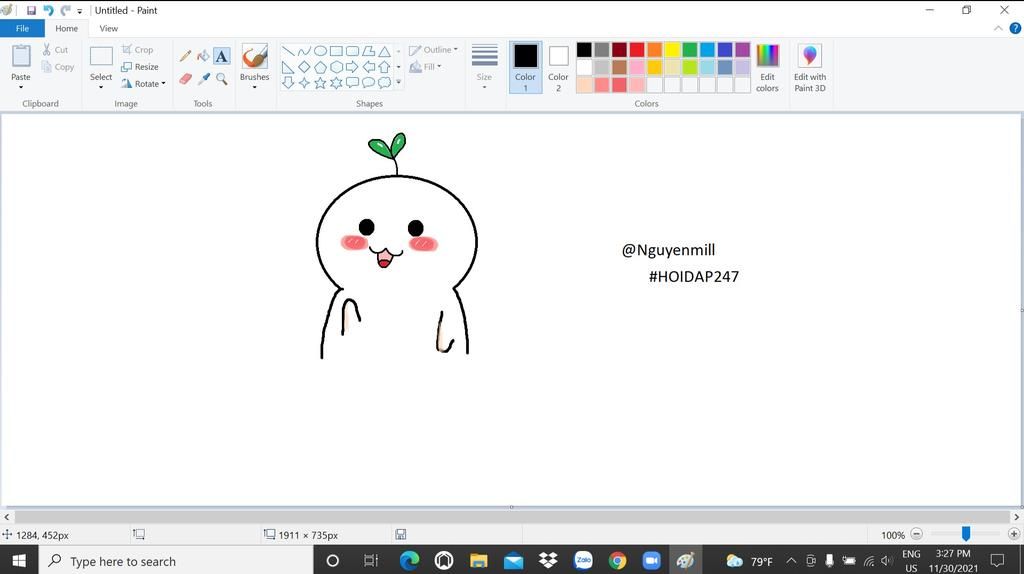Click the Resize button
The image size is (1024, 574).
(x=140, y=67)
